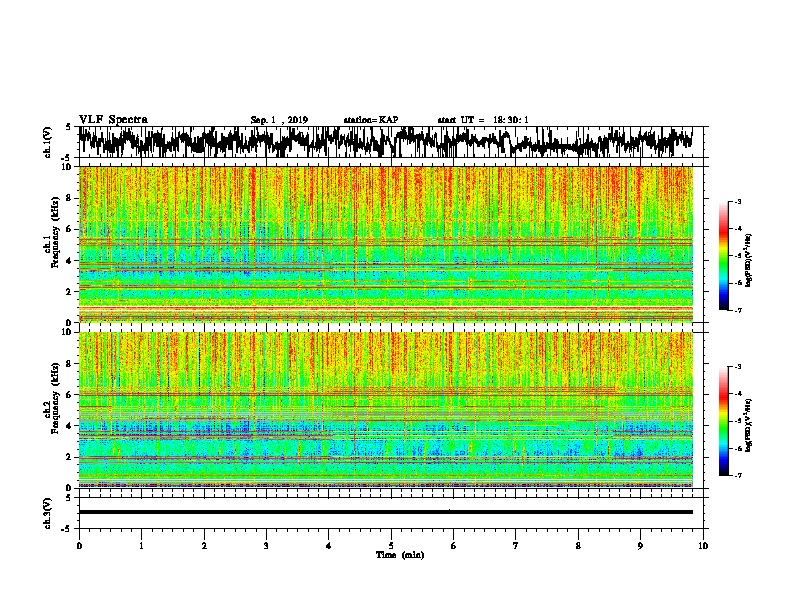Click the ch.2 spectrogram color scale bar

click(724, 421)
